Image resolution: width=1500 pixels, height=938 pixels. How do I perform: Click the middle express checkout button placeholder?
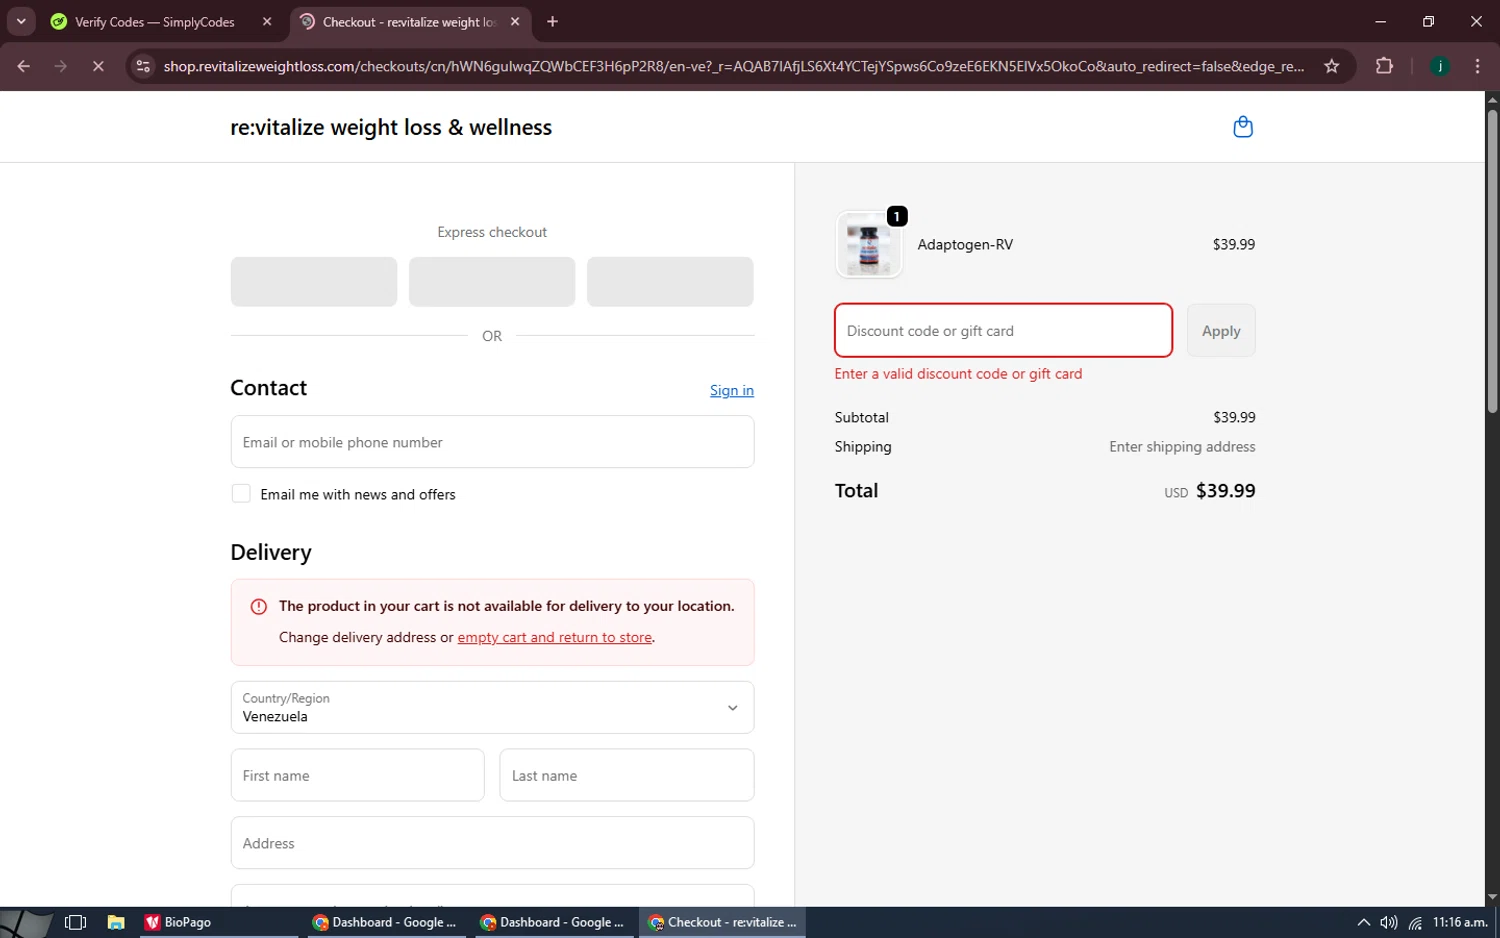coord(492,282)
